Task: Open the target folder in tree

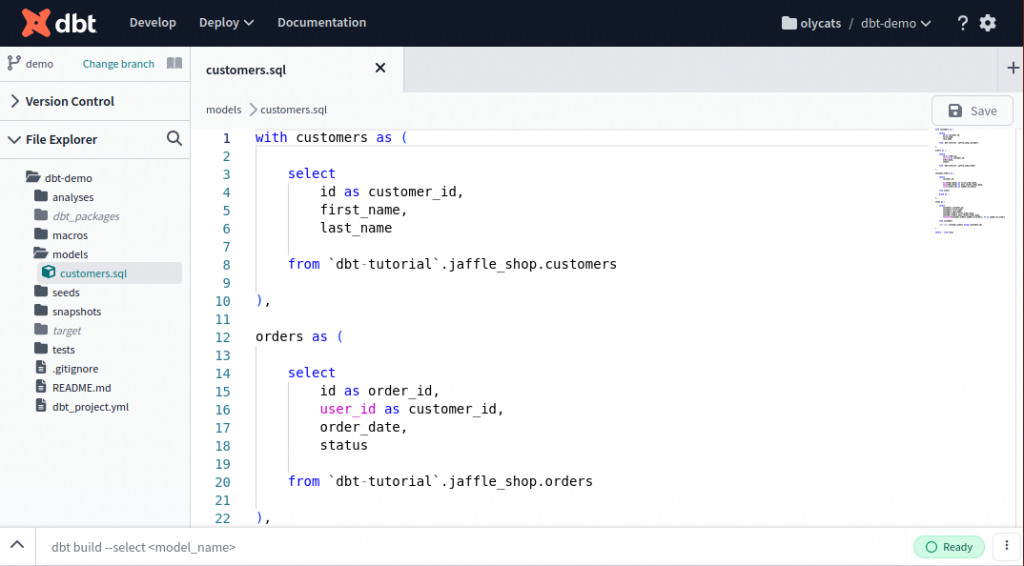Action: tap(67, 330)
